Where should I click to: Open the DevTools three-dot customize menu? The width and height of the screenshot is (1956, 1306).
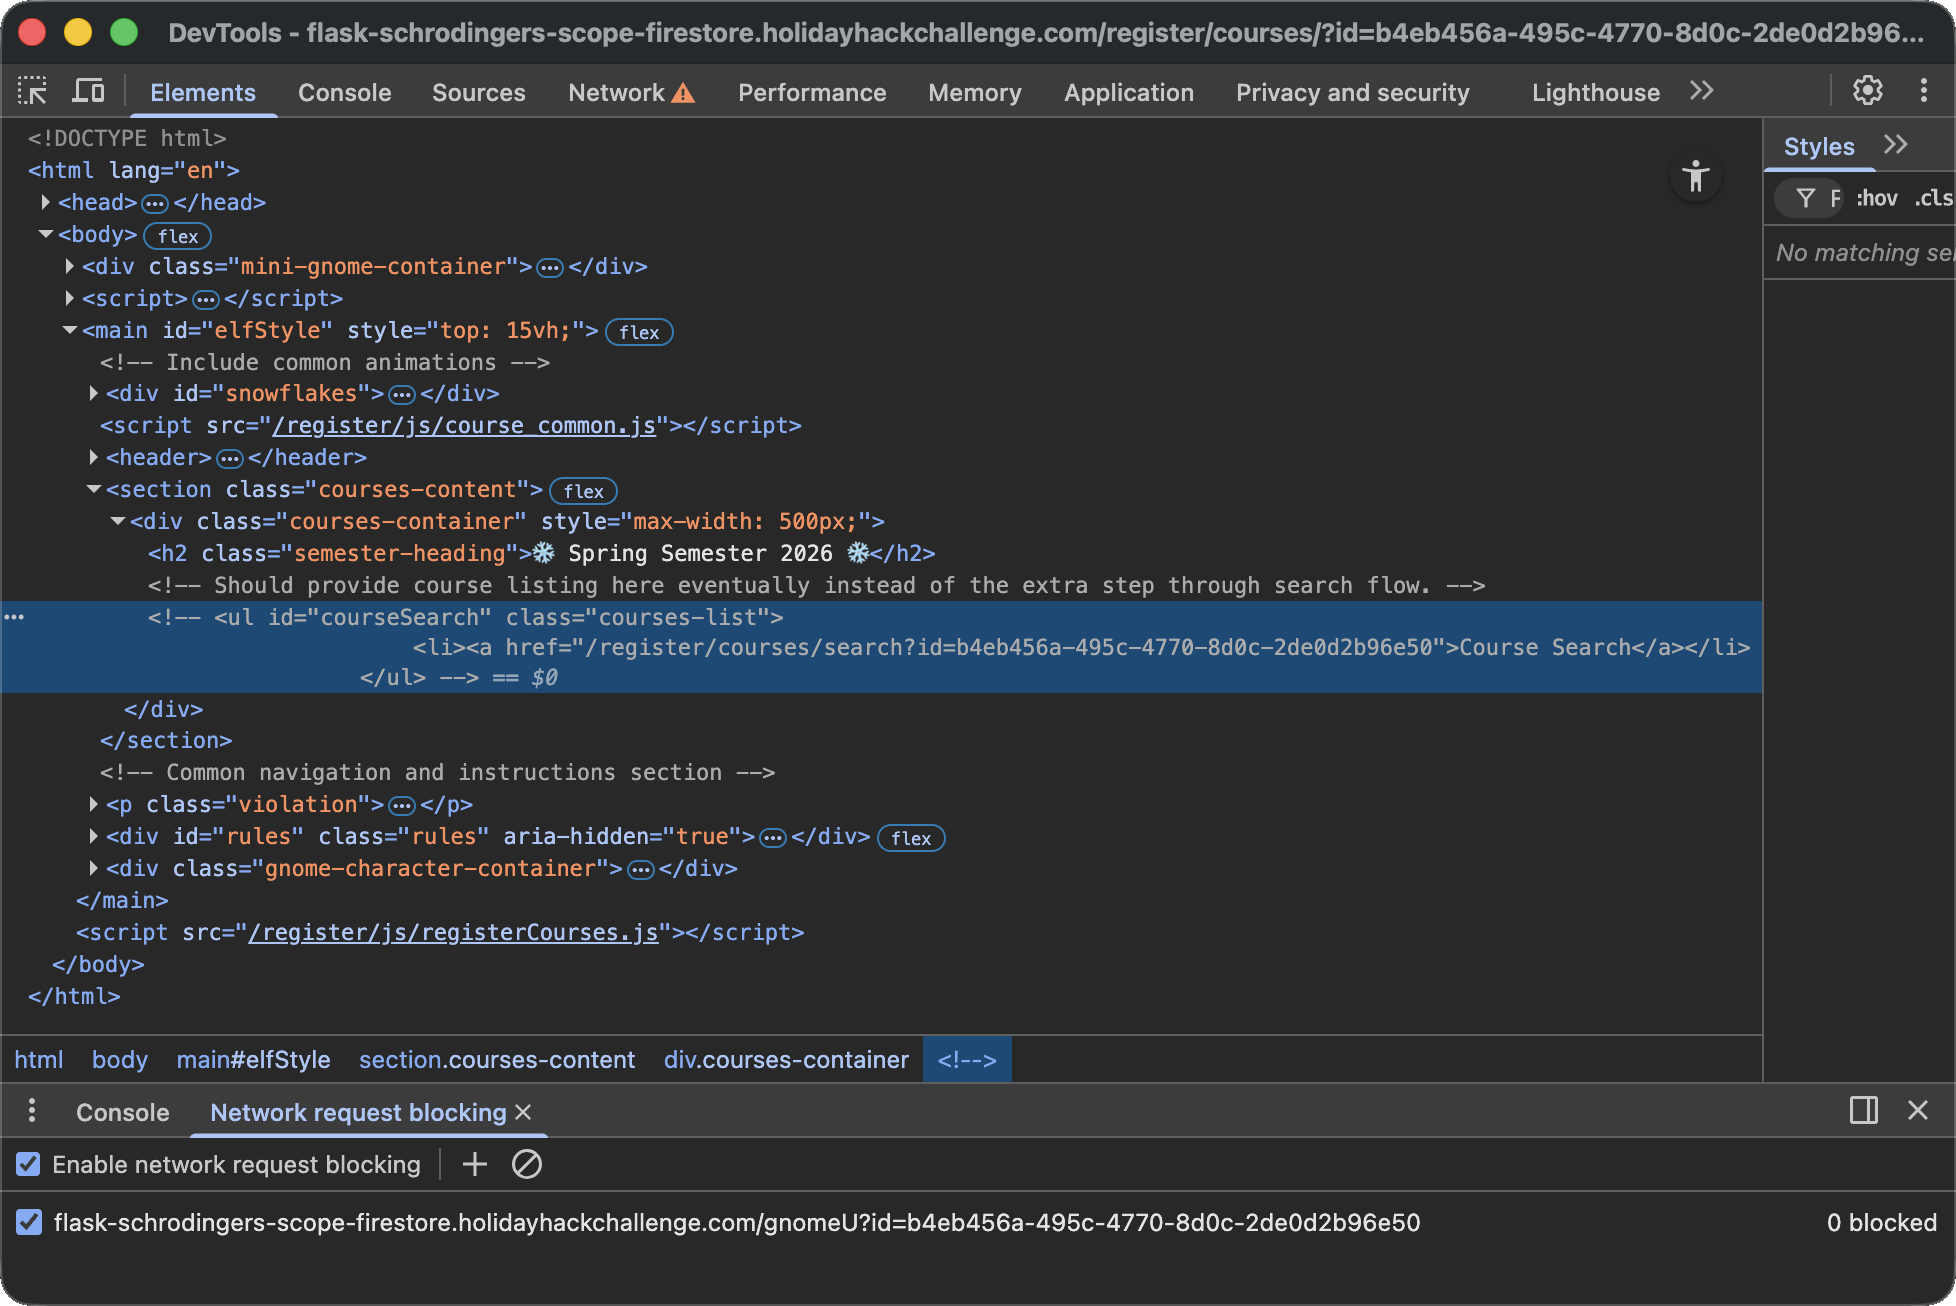coord(1923,91)
